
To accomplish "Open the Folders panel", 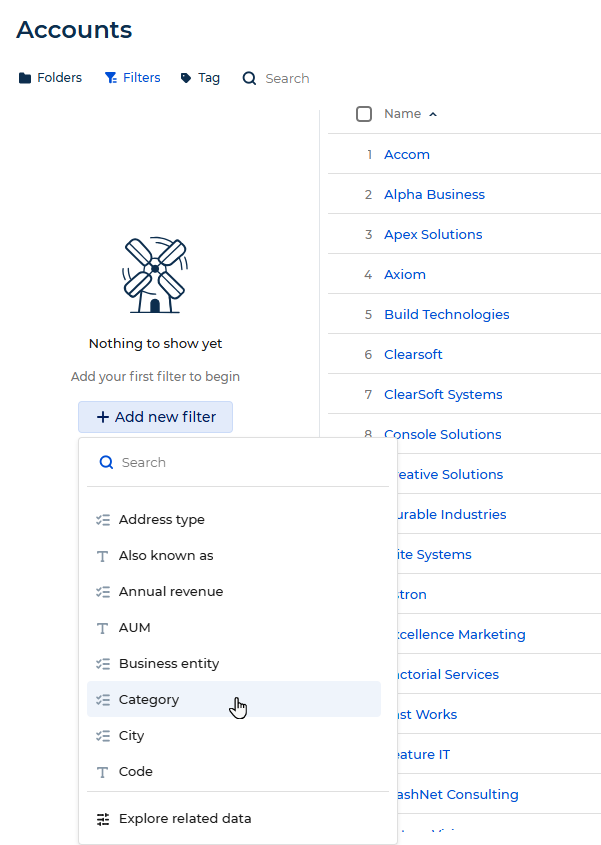I will pos(50,78).
